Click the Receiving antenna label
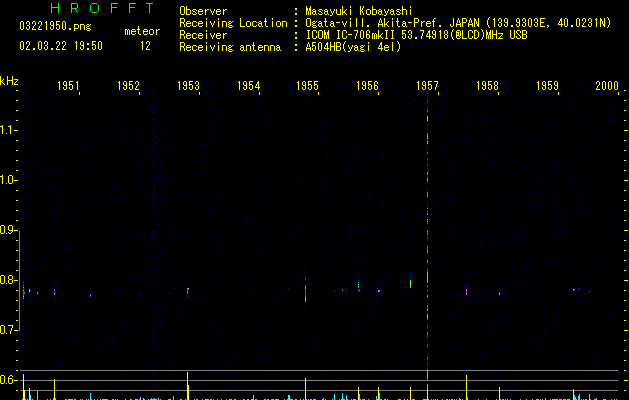The width and height of the screenshot is (629, 400). (230, 47)
